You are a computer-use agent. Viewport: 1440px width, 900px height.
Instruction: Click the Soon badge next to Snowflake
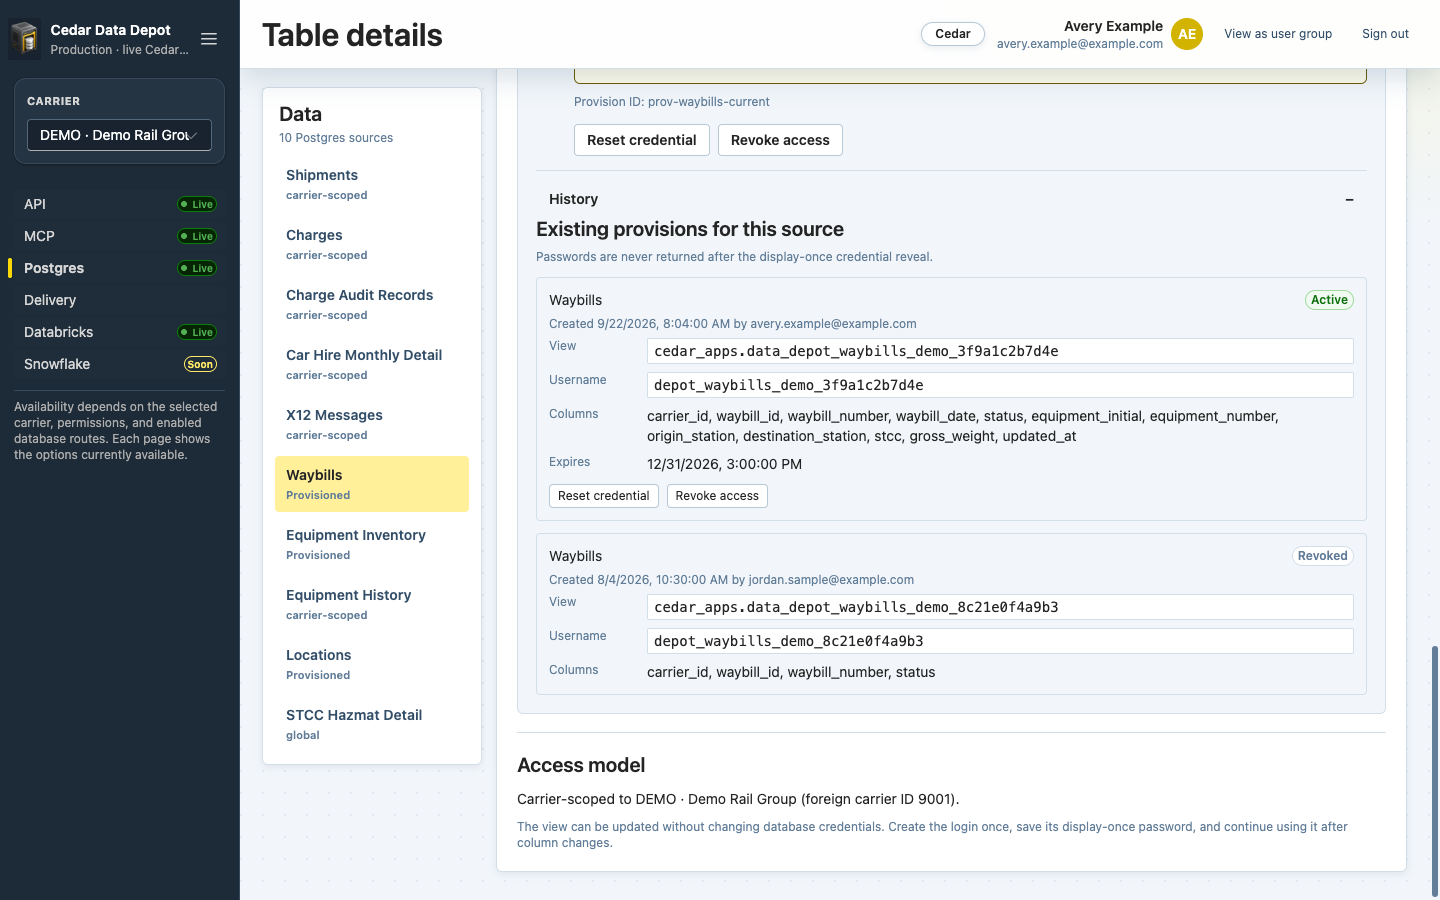pyautogui.click(x=200, y=364)
